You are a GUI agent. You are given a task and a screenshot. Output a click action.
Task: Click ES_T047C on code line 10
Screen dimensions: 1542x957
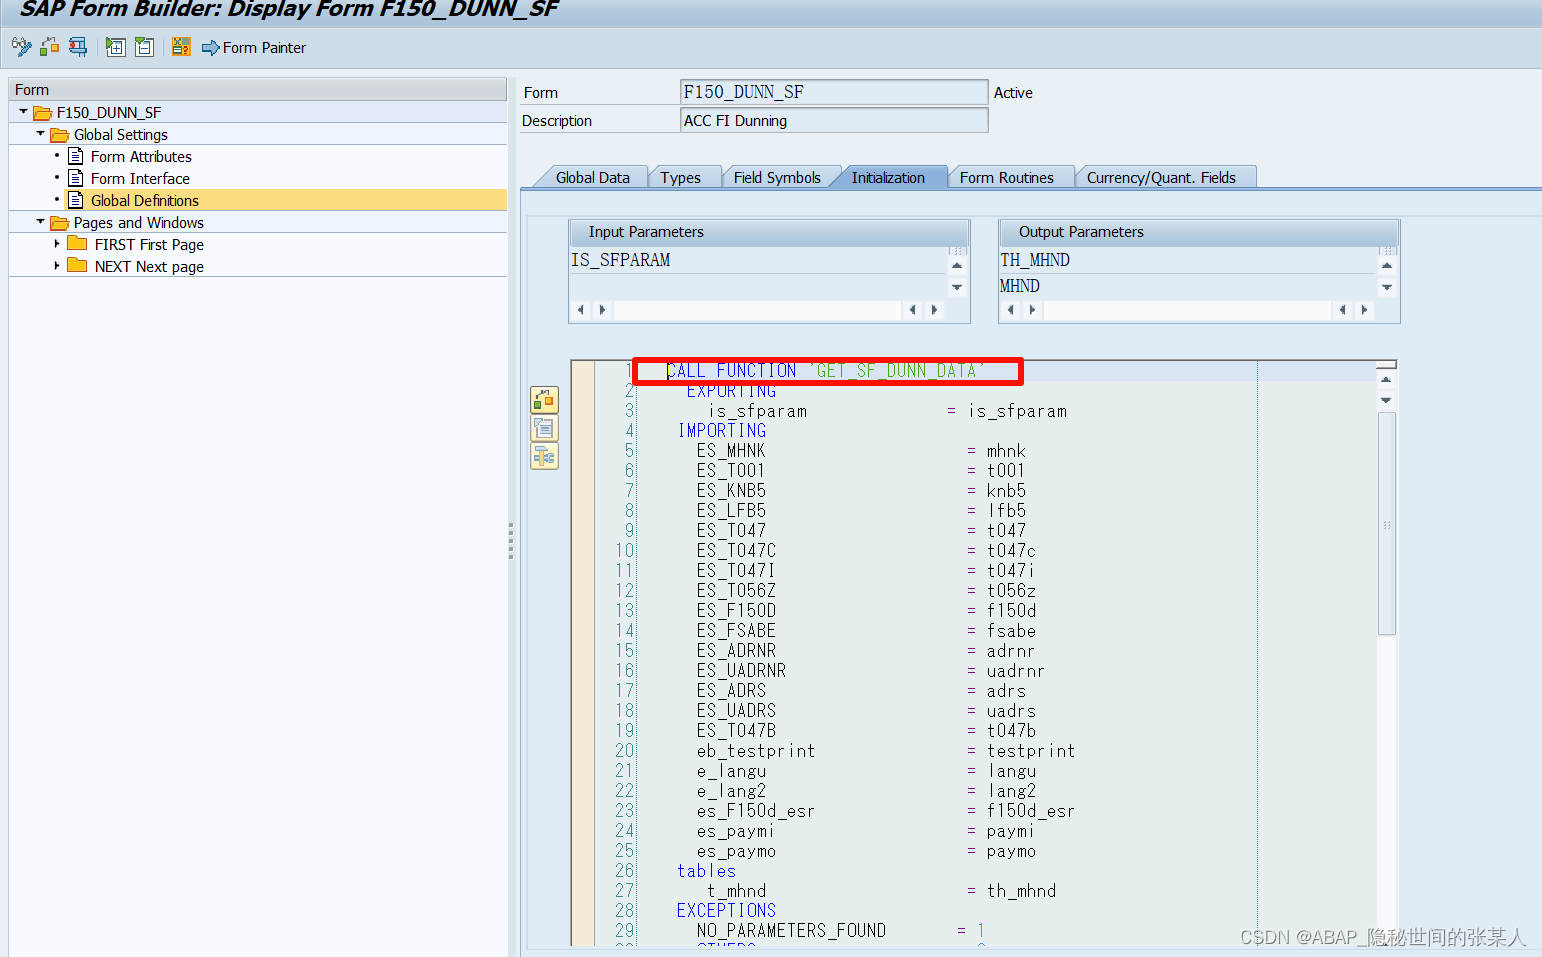click(736, 551)
